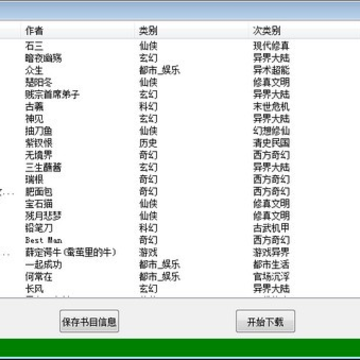Click 都市_娱乐 in 众生's row
The image size is (360, 360).
click(160, 70)
